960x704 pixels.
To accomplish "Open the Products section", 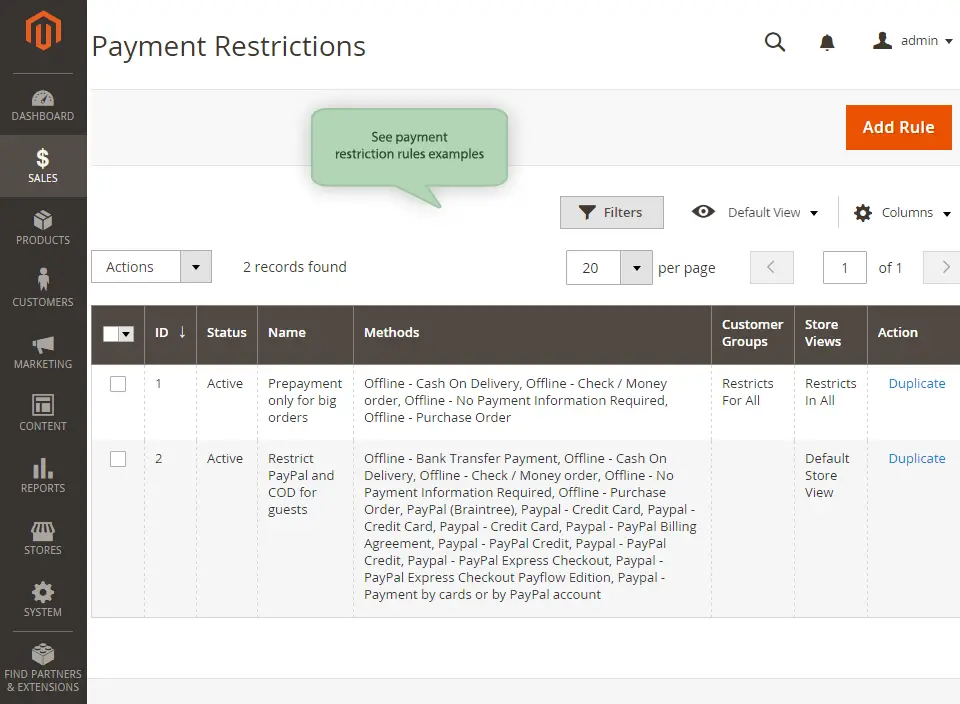I will [43, 227].
